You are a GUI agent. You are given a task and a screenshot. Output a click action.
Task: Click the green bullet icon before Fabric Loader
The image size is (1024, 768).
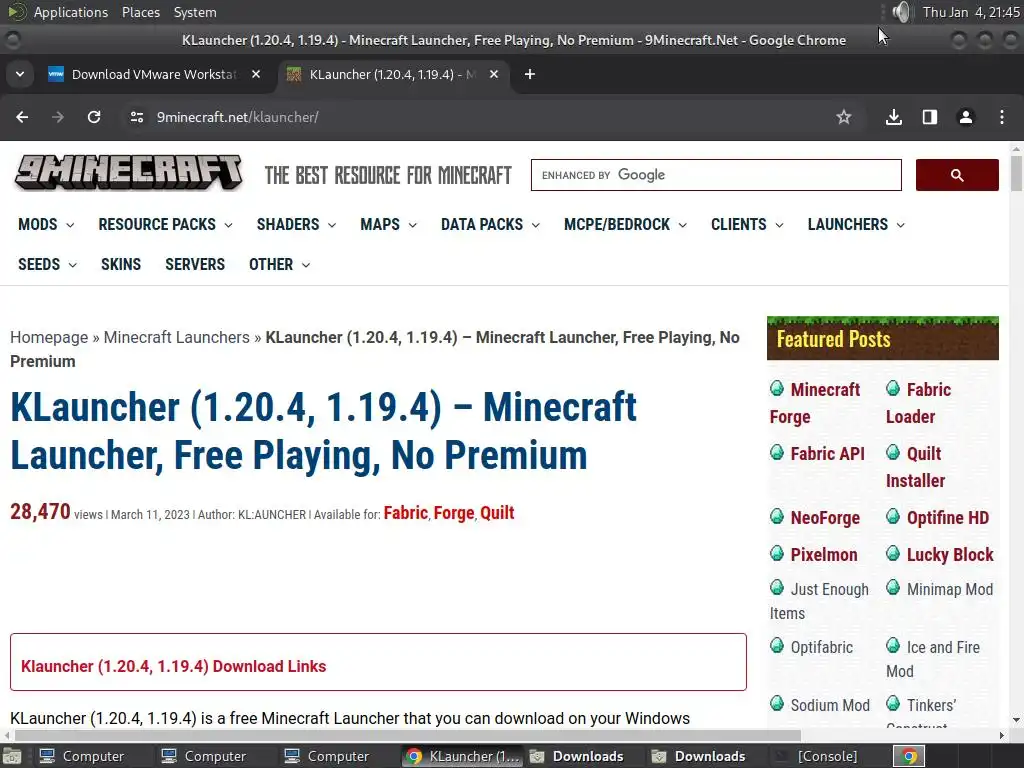[893, 389]
